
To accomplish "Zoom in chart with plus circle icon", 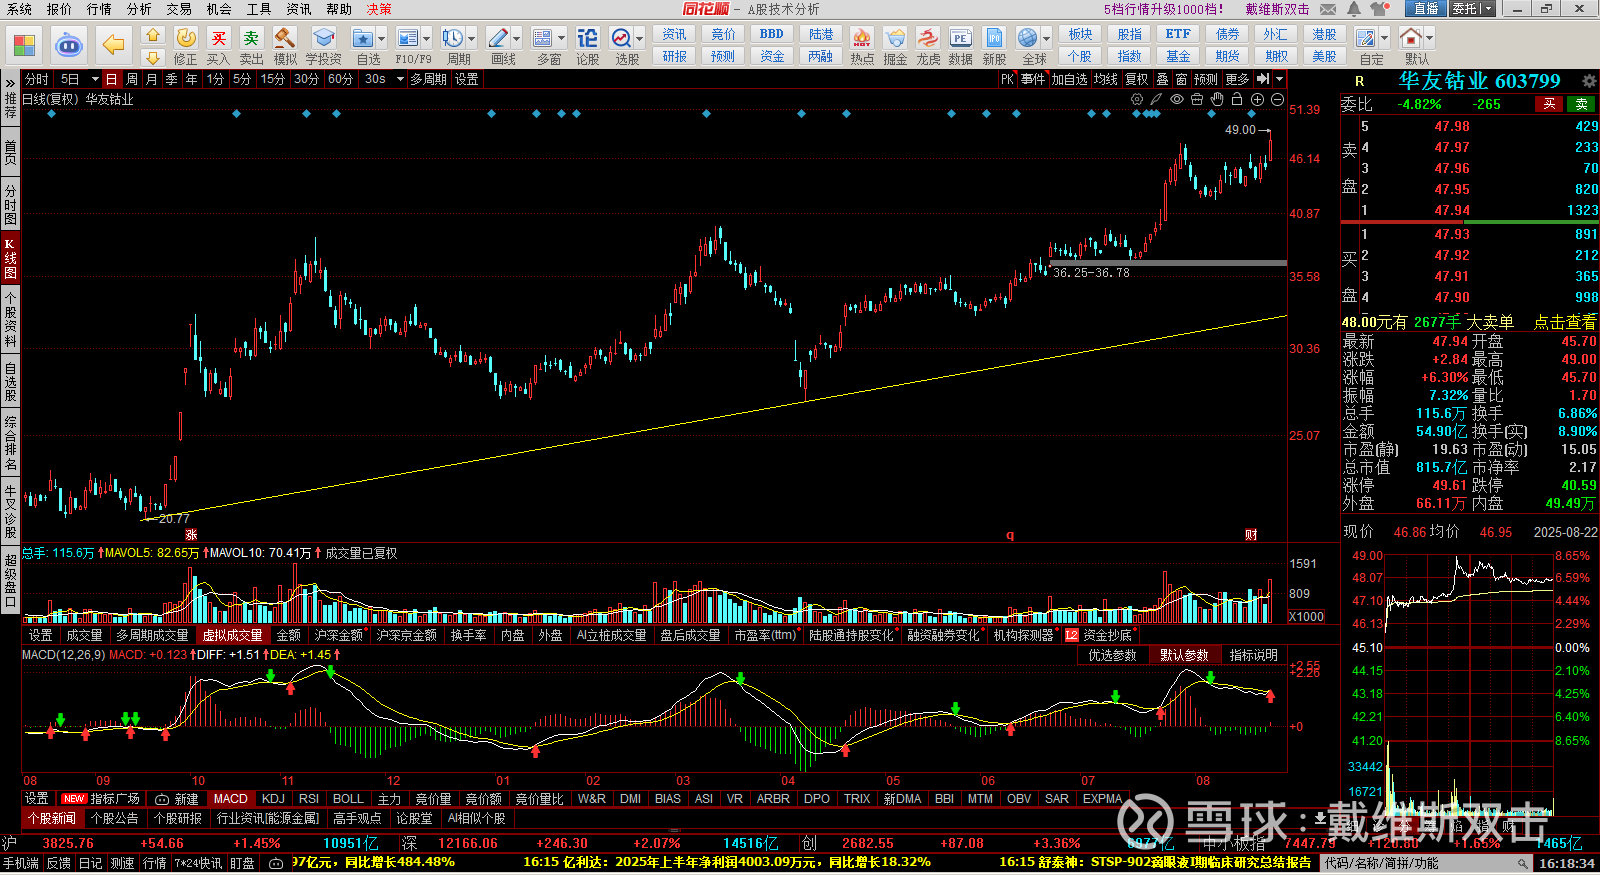I will tap(1257, 99).
